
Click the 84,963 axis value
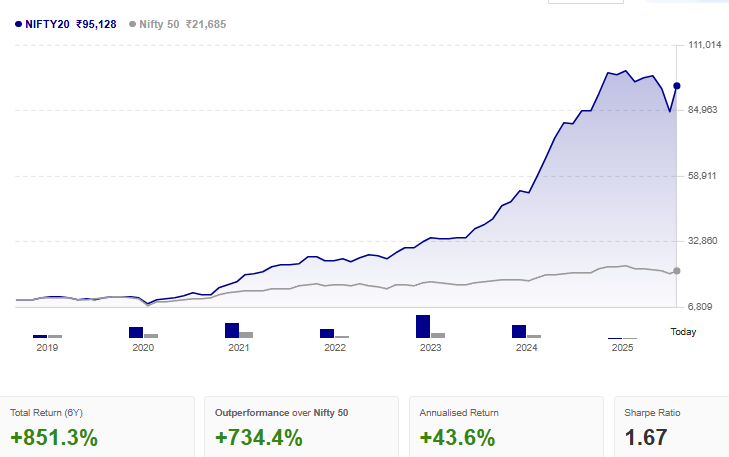(x=702, y=110)
